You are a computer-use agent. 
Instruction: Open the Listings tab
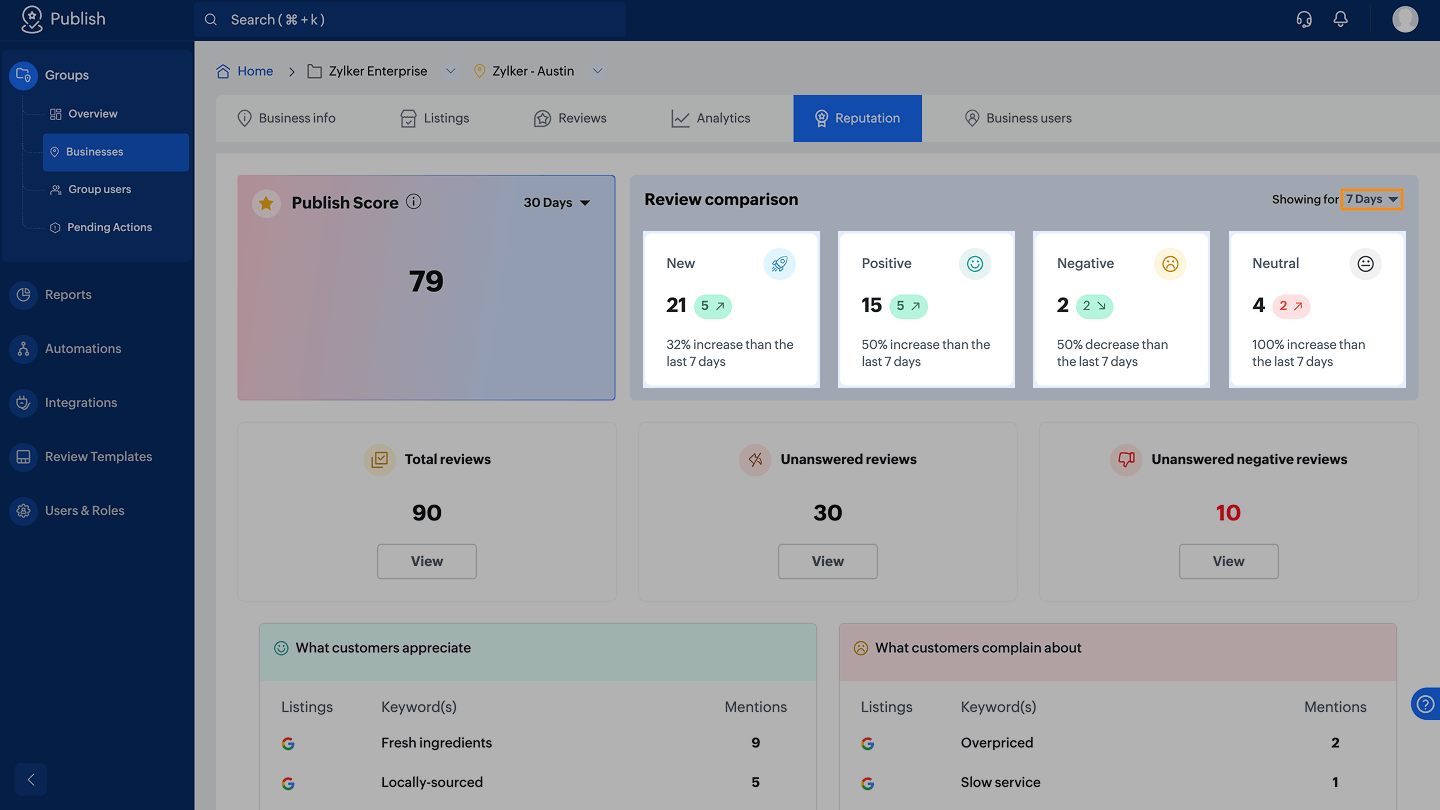435,118
